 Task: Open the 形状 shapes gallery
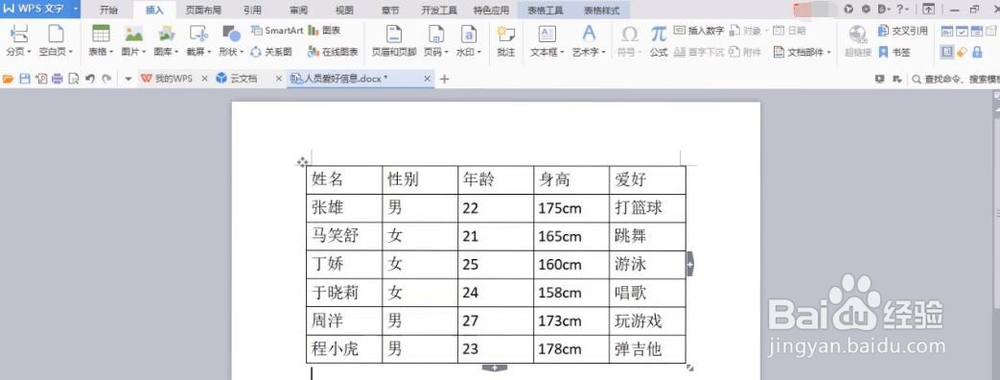tap(231, 41)
